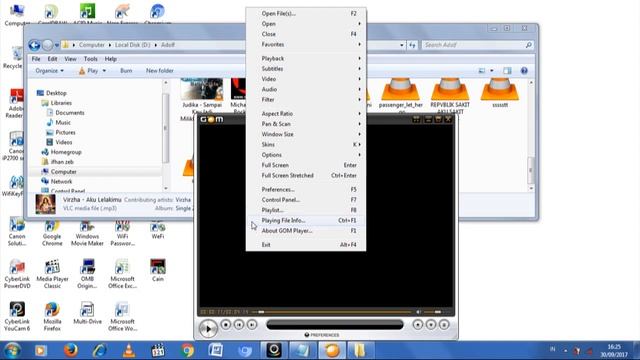Viewport: 640px width, 360px height.
Task: Expand the Subtitles submenu
Action: 306,69
